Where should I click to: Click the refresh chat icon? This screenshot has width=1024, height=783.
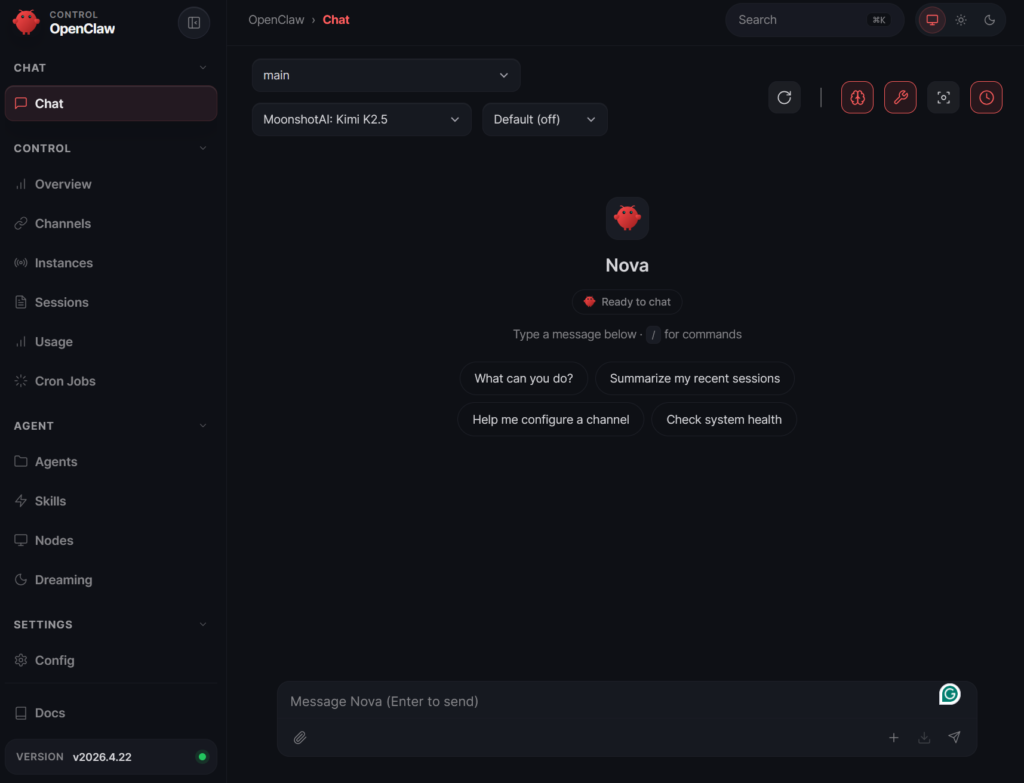pyautogui.click(x=784, y=97)
